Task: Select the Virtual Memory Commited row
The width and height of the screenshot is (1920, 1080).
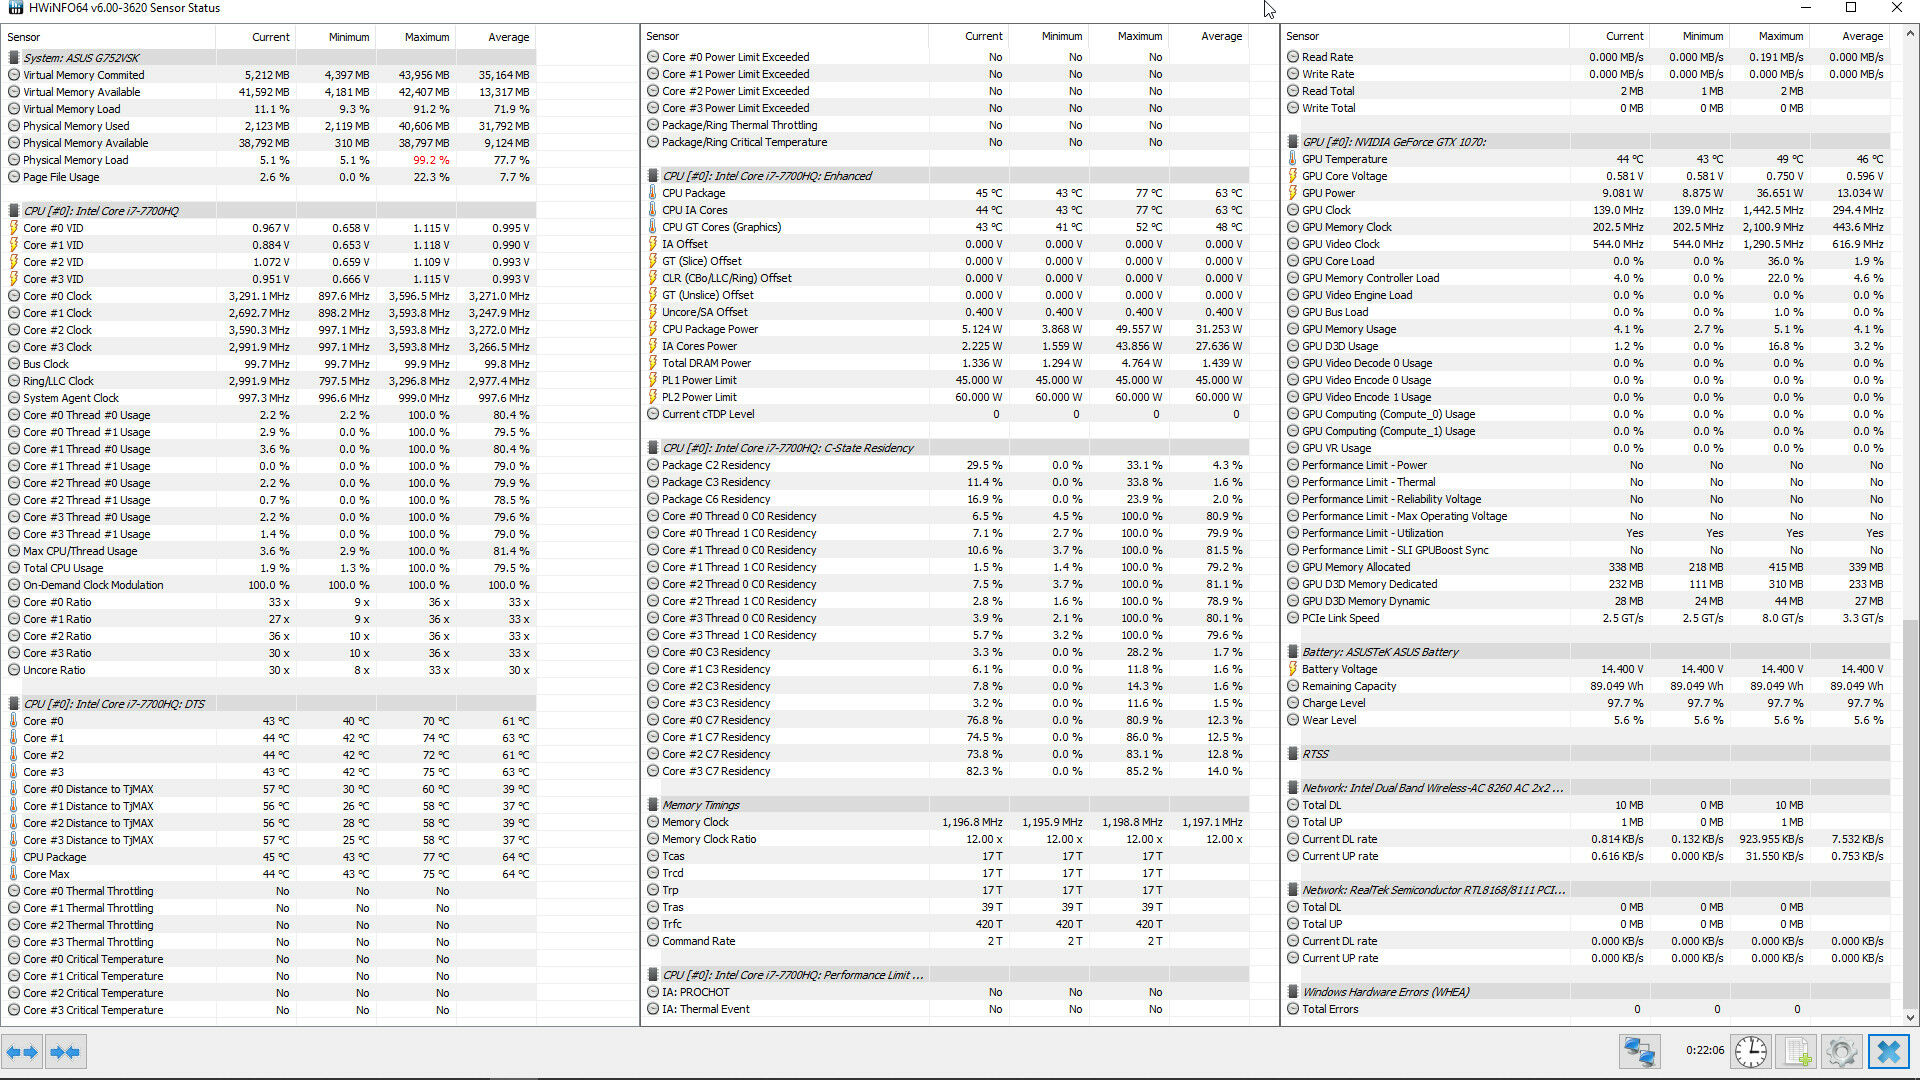Action: point(270,75)
